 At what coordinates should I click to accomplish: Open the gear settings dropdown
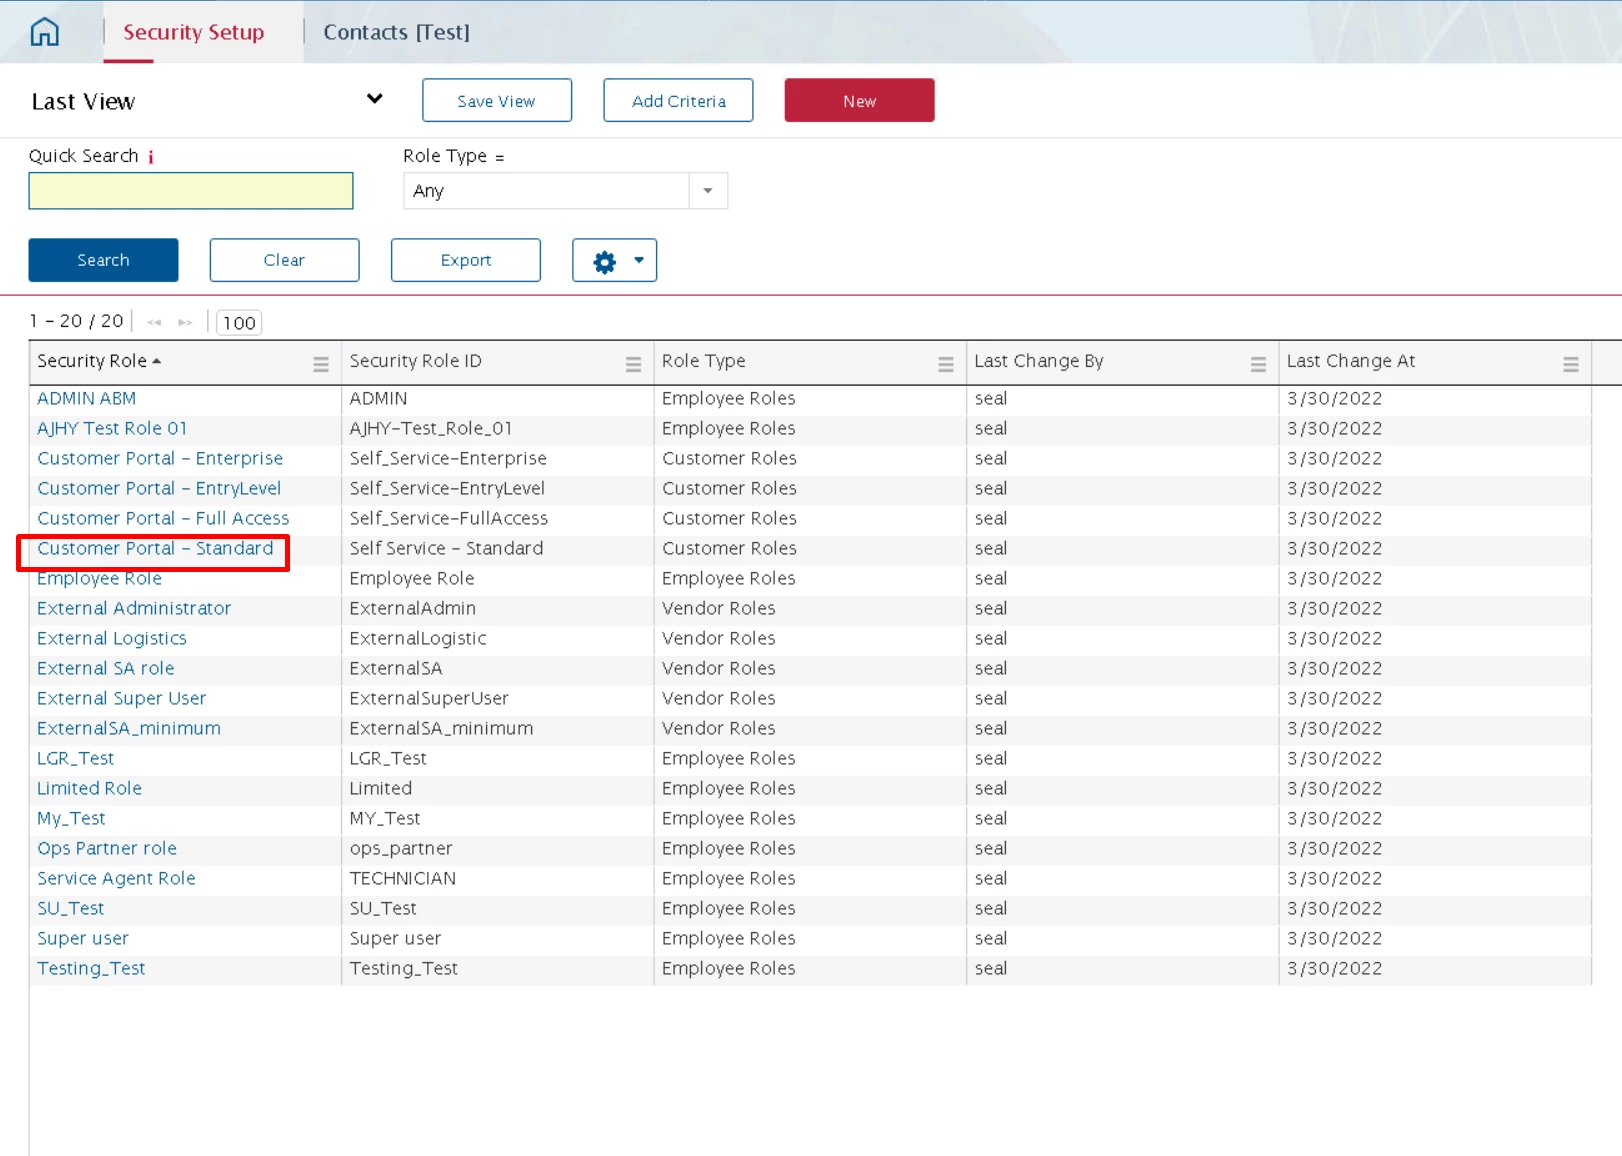(614, 261)
